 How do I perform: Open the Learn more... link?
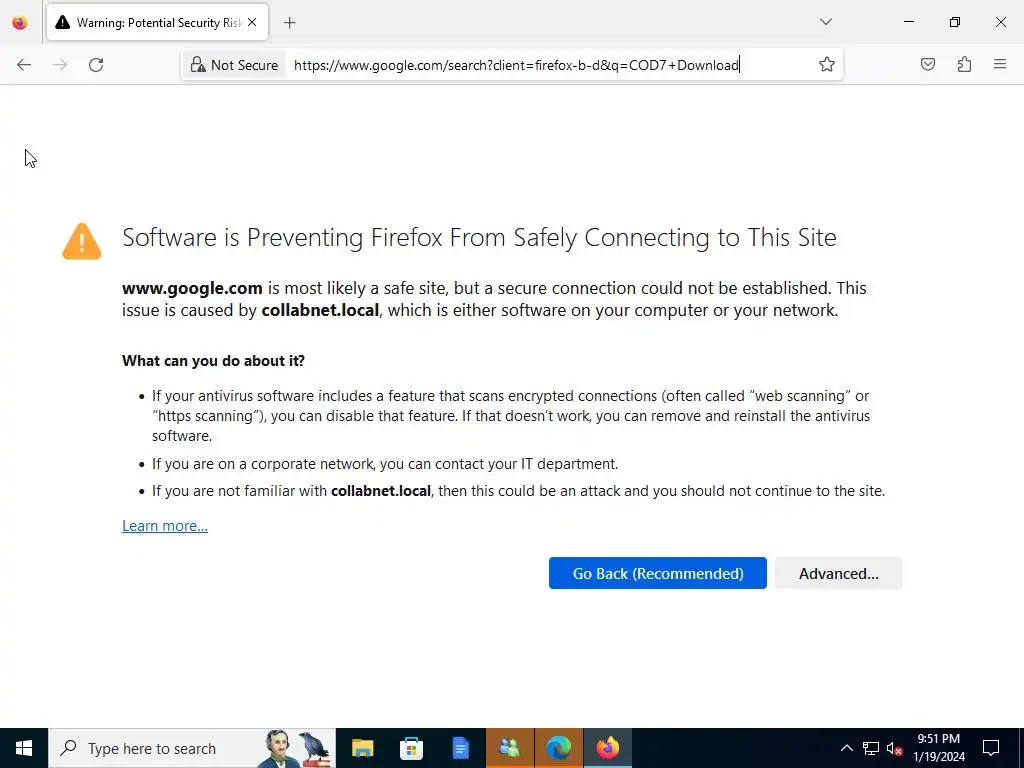165,526
